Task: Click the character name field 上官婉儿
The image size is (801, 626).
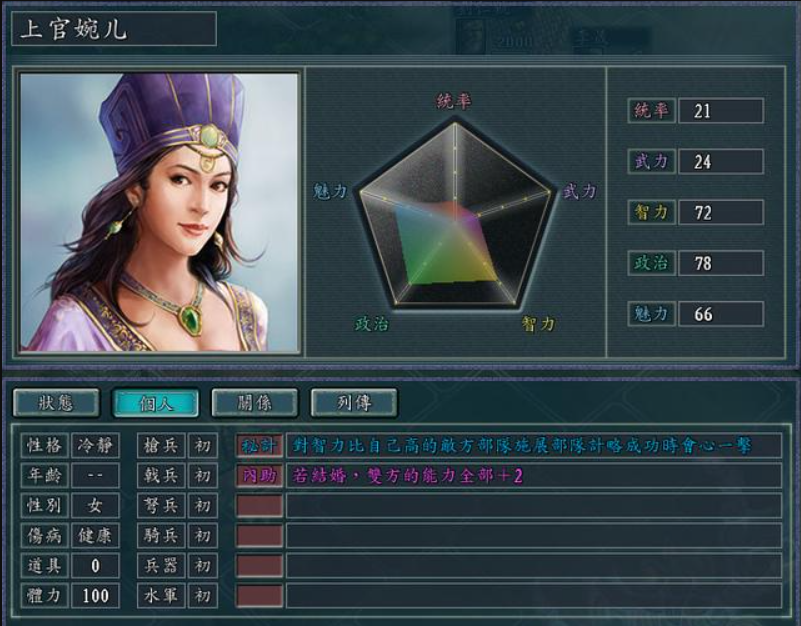Action: tap(114, 29)
